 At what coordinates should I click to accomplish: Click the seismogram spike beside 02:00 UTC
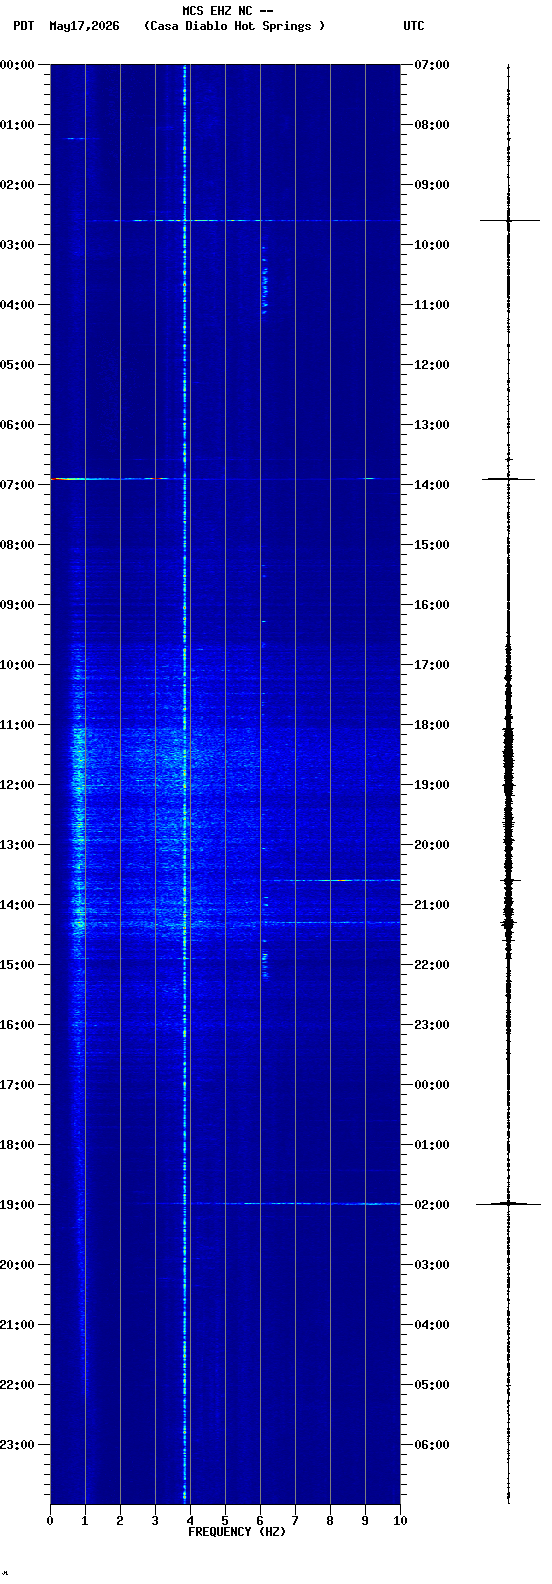(508, 1204)
